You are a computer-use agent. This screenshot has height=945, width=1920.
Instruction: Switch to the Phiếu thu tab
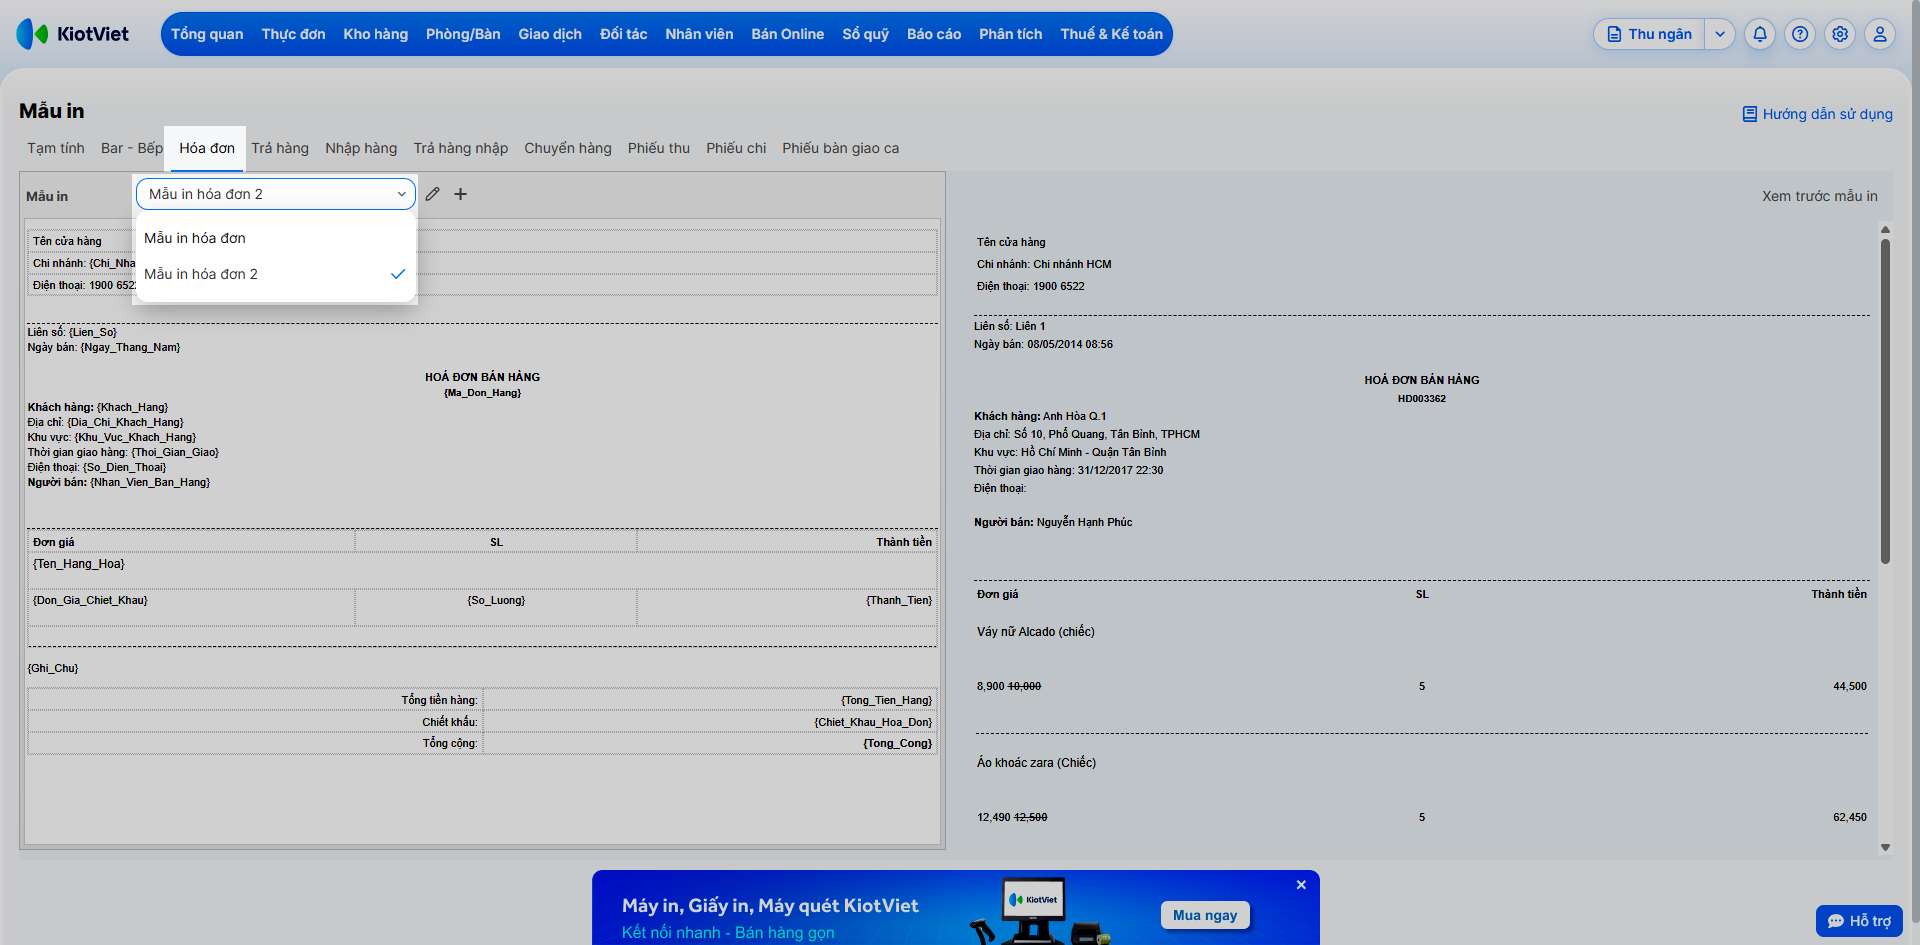[x=659, y=148]
